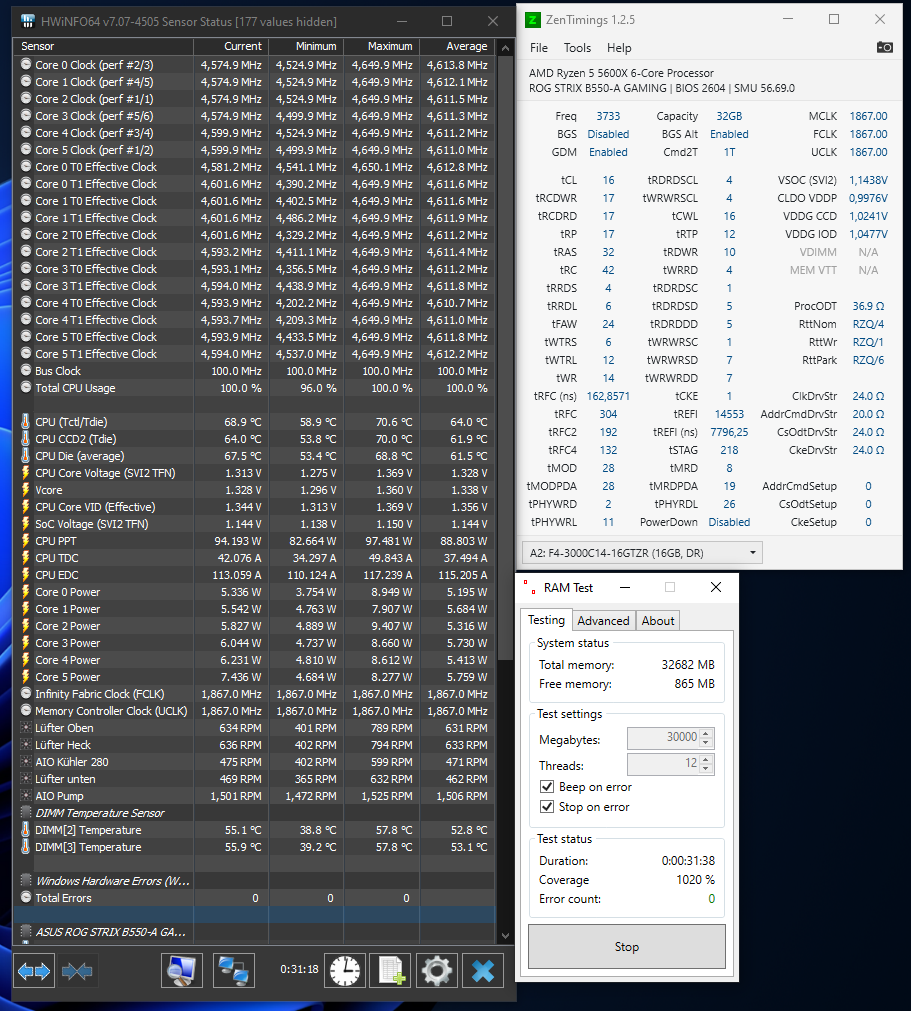
Task: Click the HWiNFO clock reset icon
Action: click(345, 970)
